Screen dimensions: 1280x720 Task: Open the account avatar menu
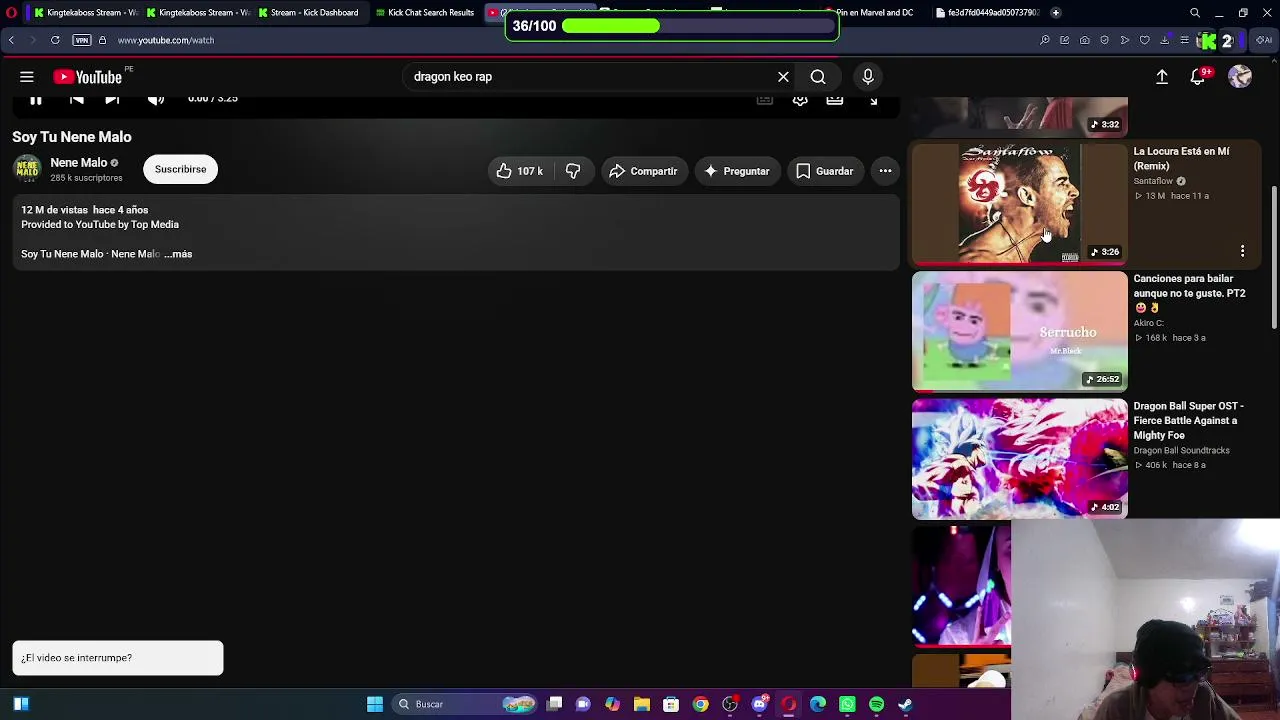pyautogui.click(x=1240, y=77)
